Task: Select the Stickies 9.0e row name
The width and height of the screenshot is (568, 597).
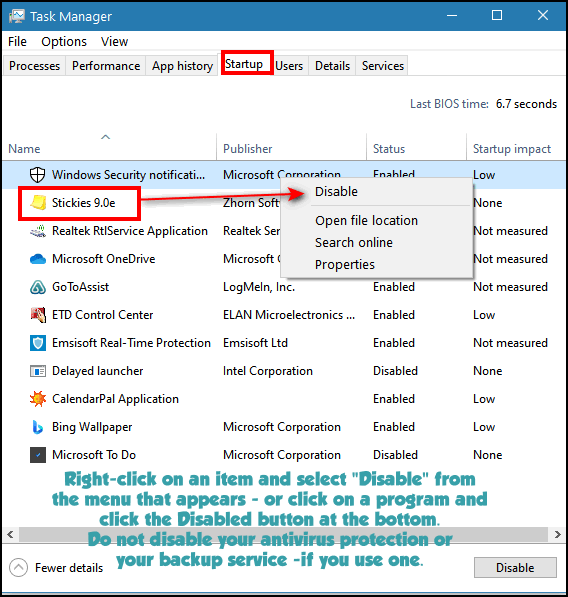Action: 83,203
